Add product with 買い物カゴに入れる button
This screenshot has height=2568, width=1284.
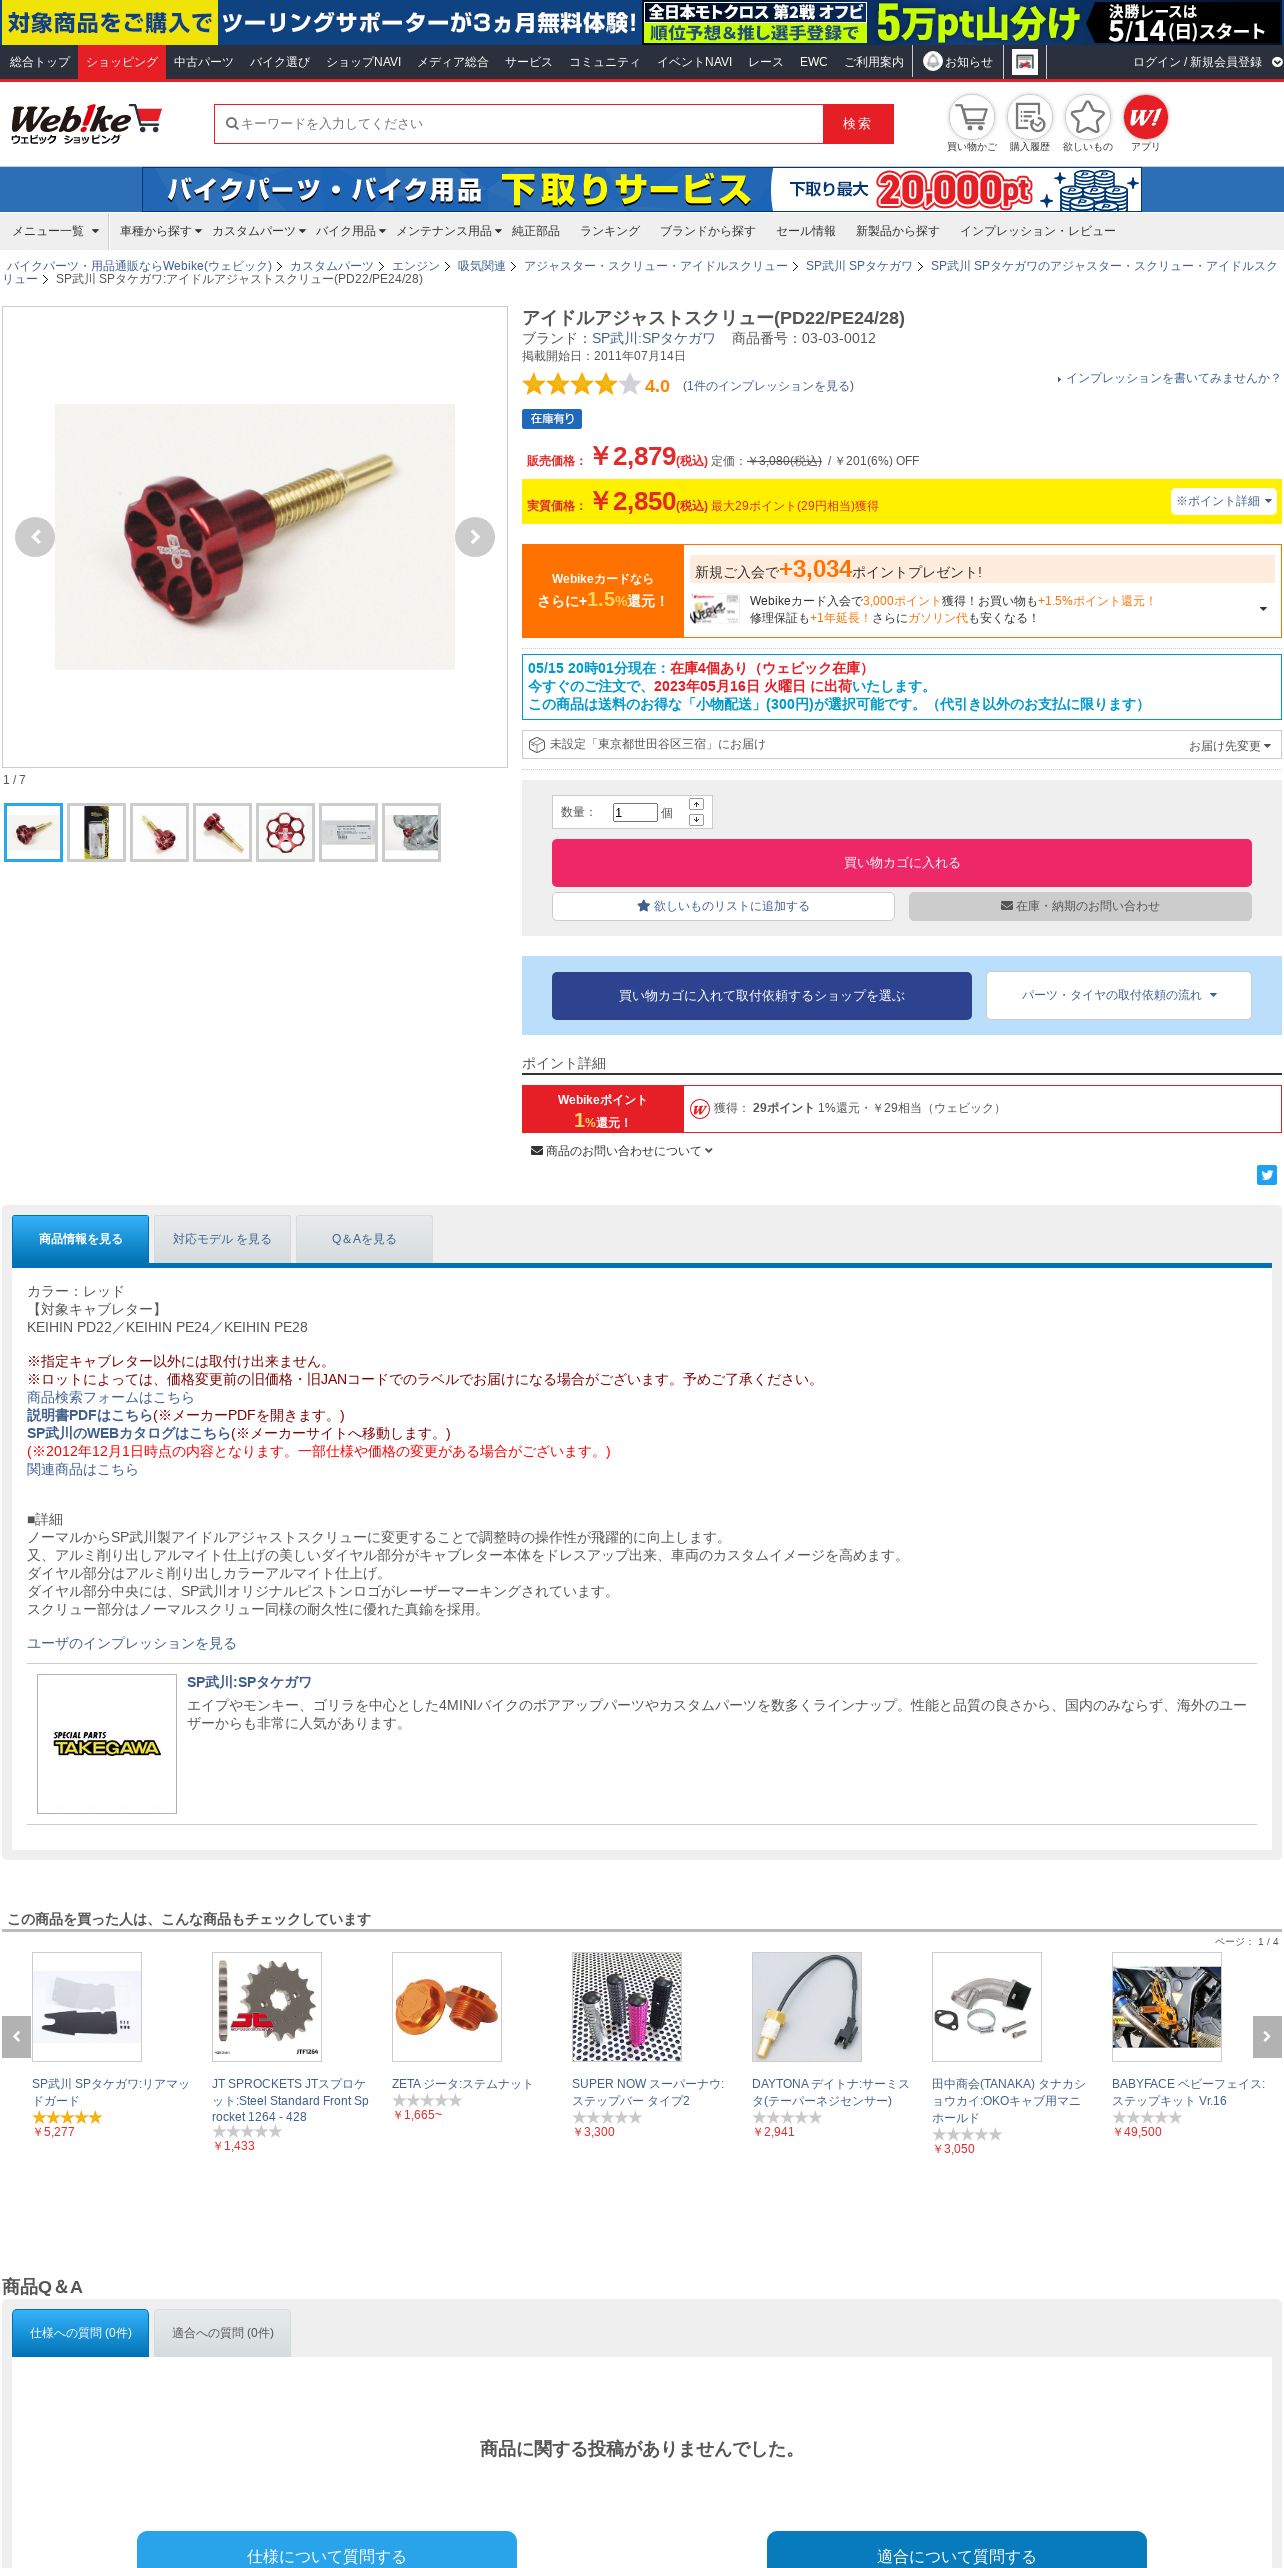pos(901,863)
